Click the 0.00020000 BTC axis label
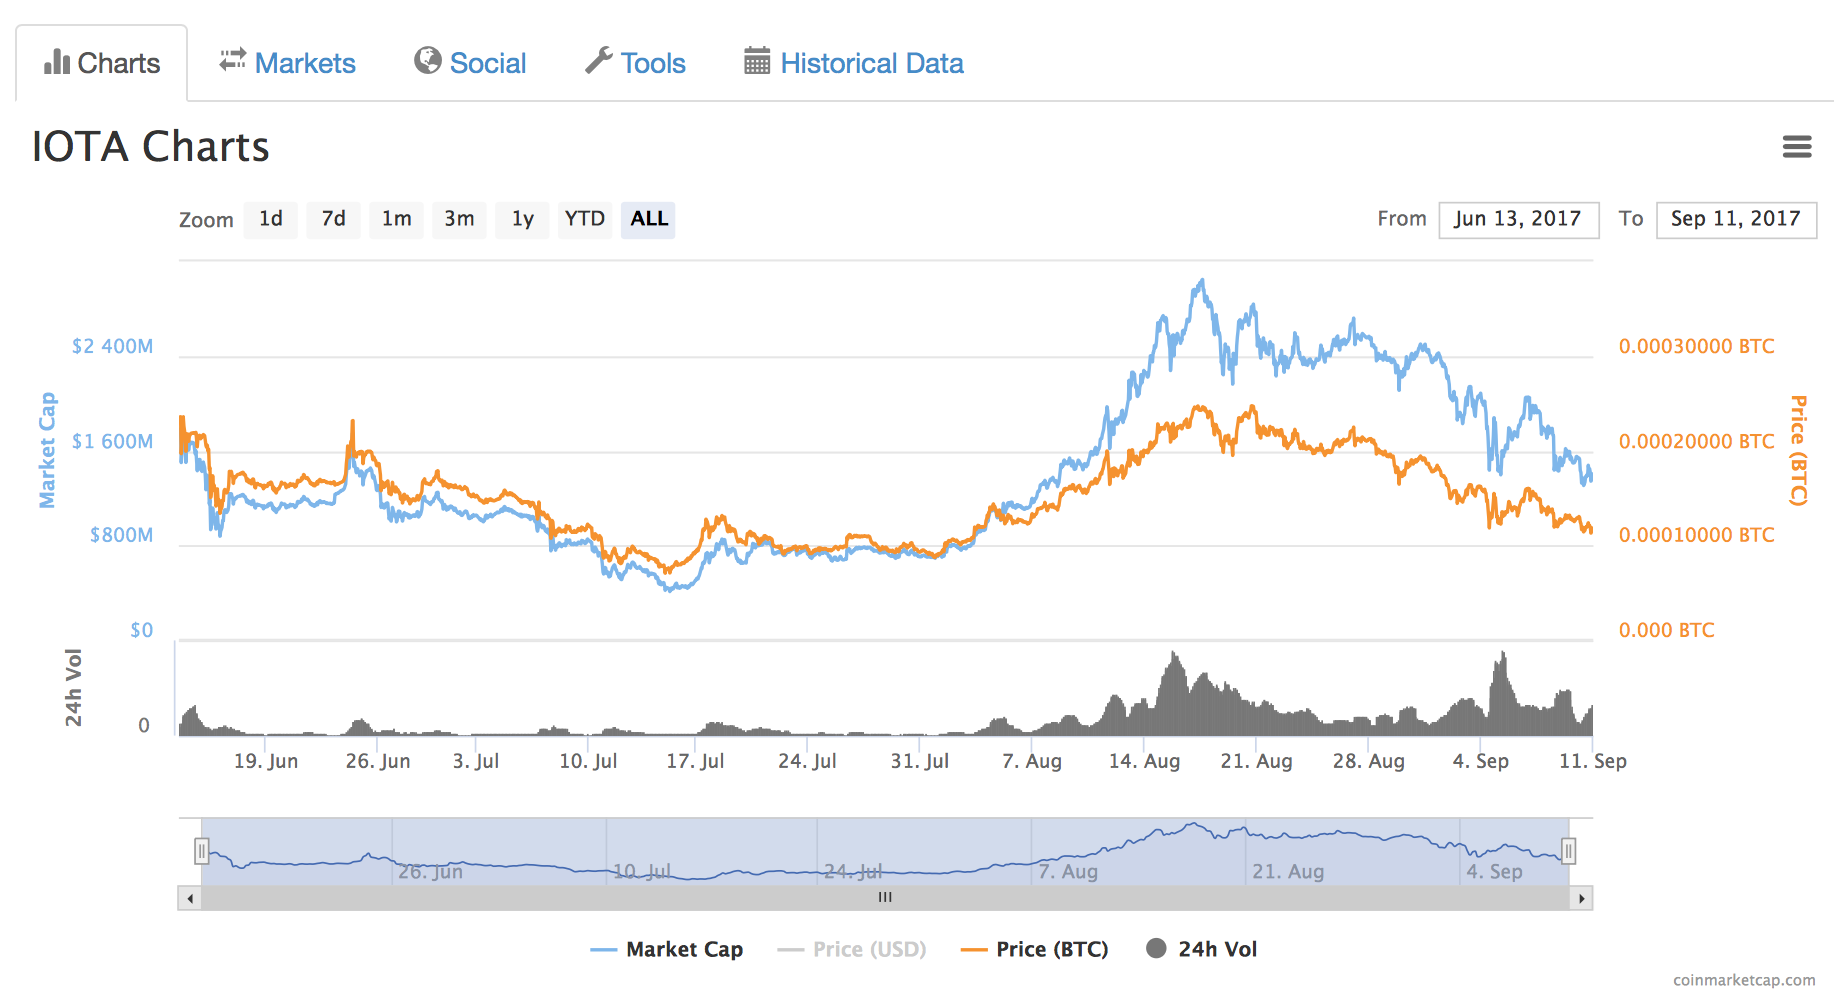The image size is (1840, 990). click(x=1696, y=441)
